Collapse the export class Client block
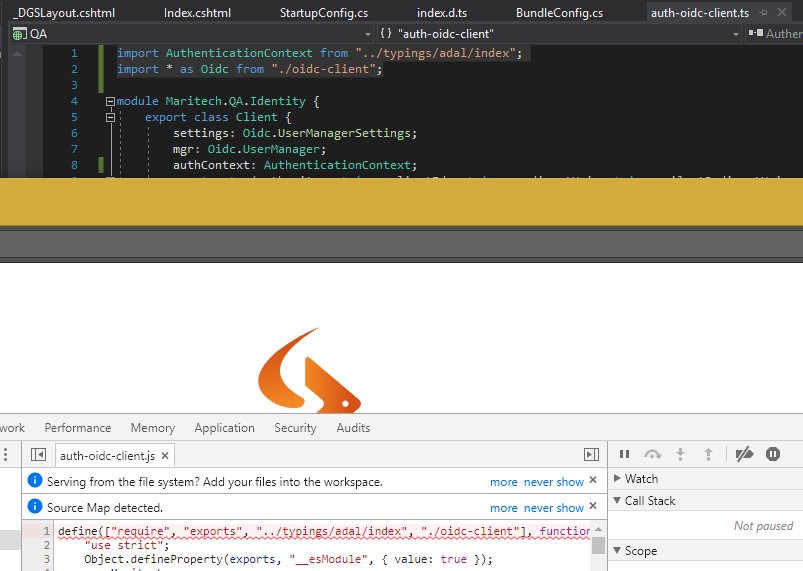The height and width of the screenshot is (571, 803). tap(110, 117)
